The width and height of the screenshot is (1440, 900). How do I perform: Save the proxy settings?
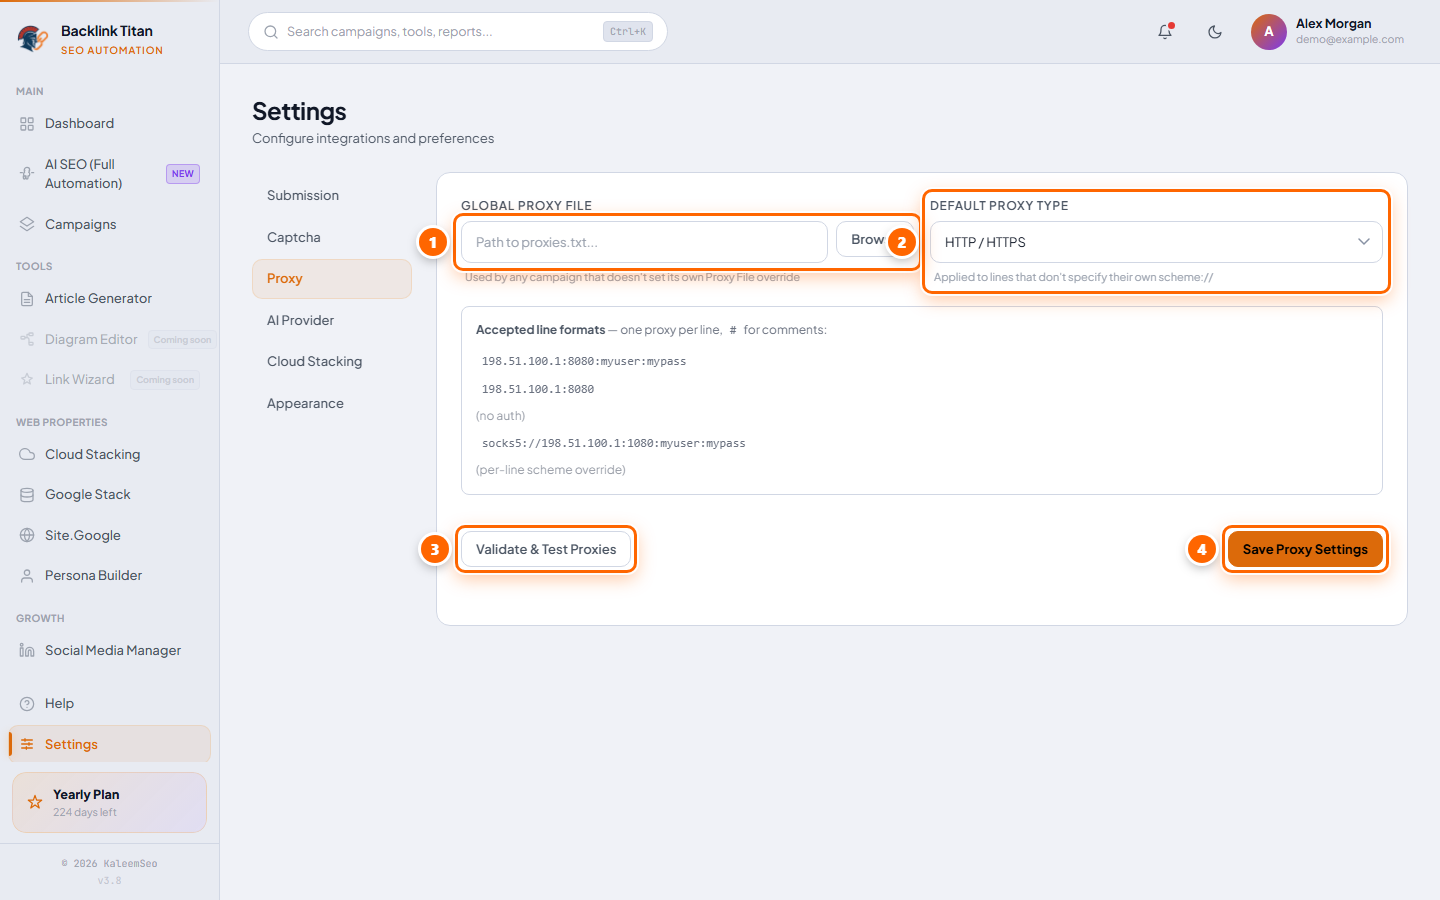[x=1305, y=549]
